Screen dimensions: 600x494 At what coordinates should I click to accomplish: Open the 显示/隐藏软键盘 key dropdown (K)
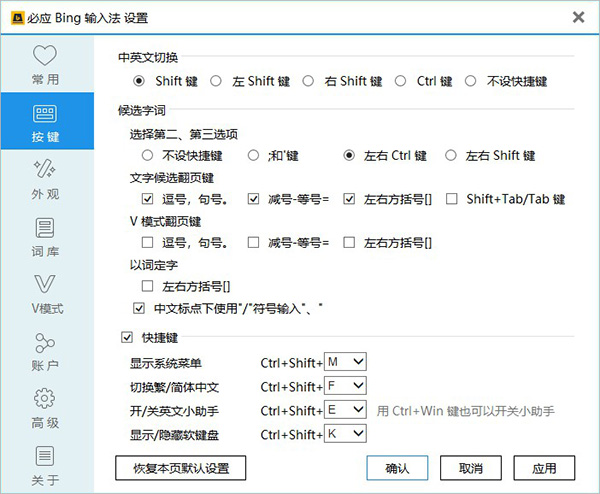point(345,434)
